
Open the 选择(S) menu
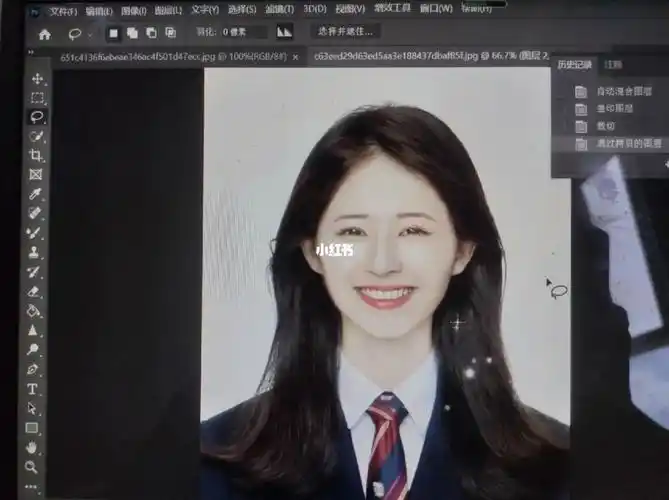click(242, 9)
